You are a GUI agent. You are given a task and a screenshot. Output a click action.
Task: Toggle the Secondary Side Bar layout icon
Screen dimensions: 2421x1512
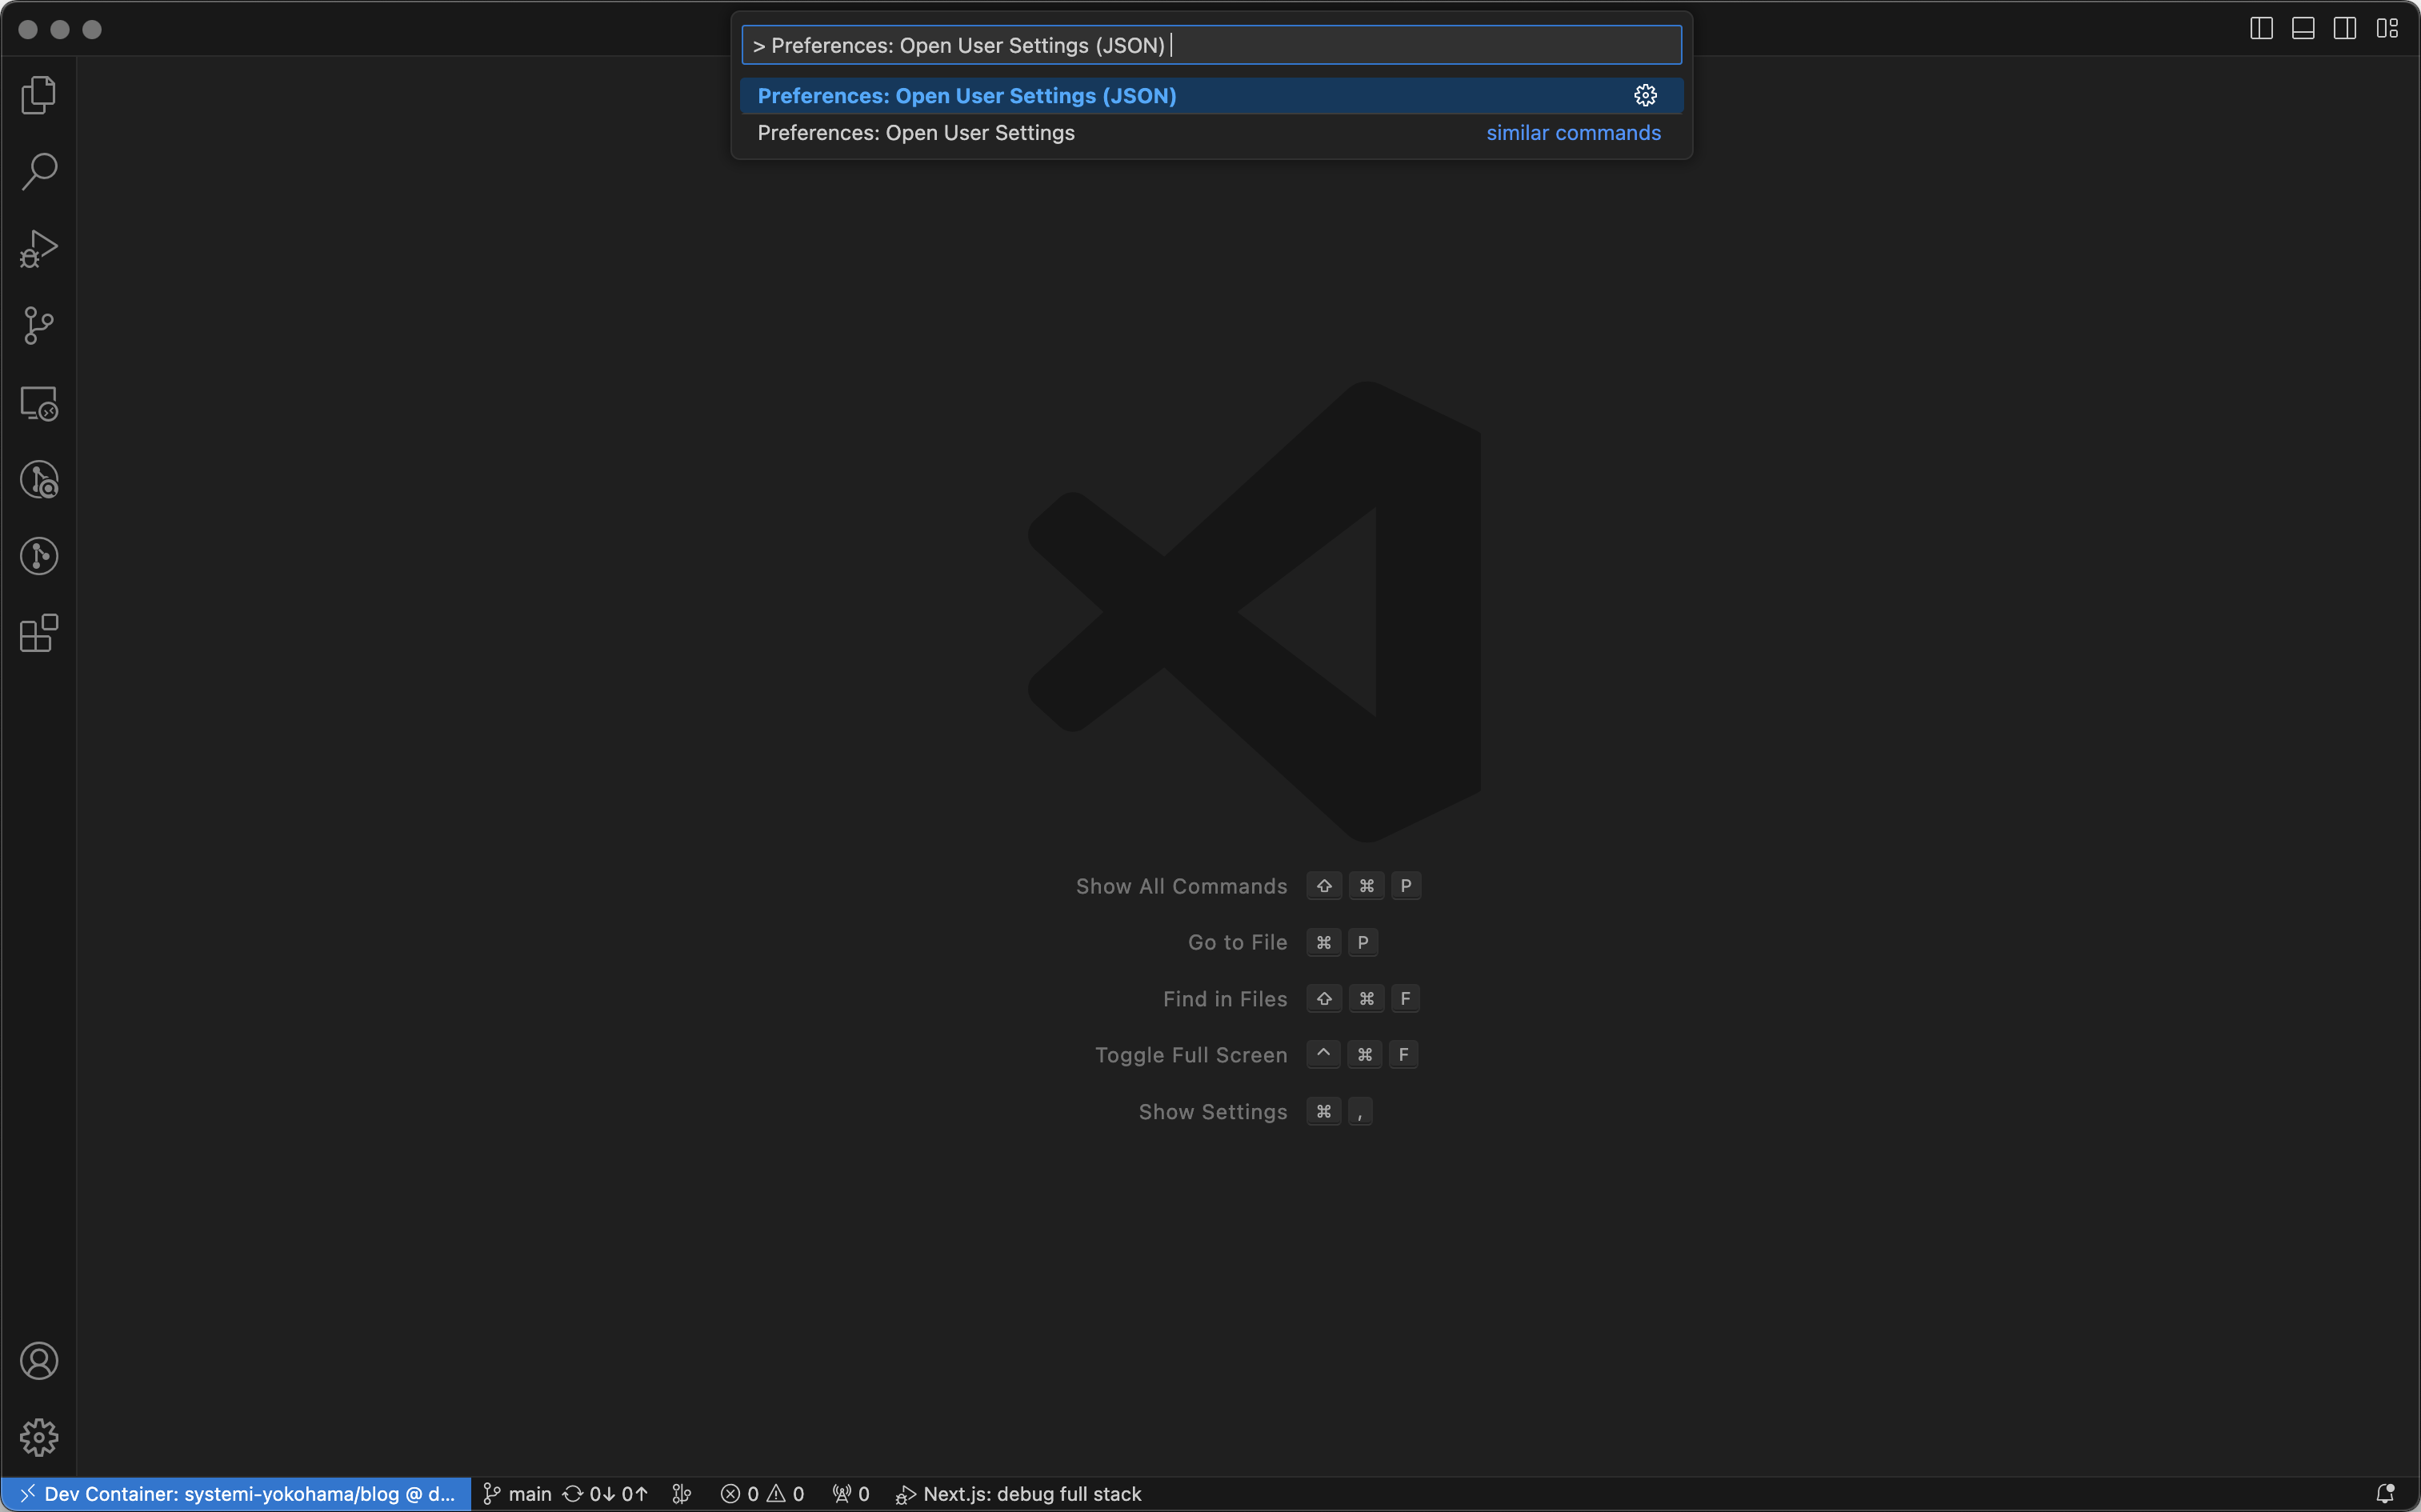(x=2345, y=29)
